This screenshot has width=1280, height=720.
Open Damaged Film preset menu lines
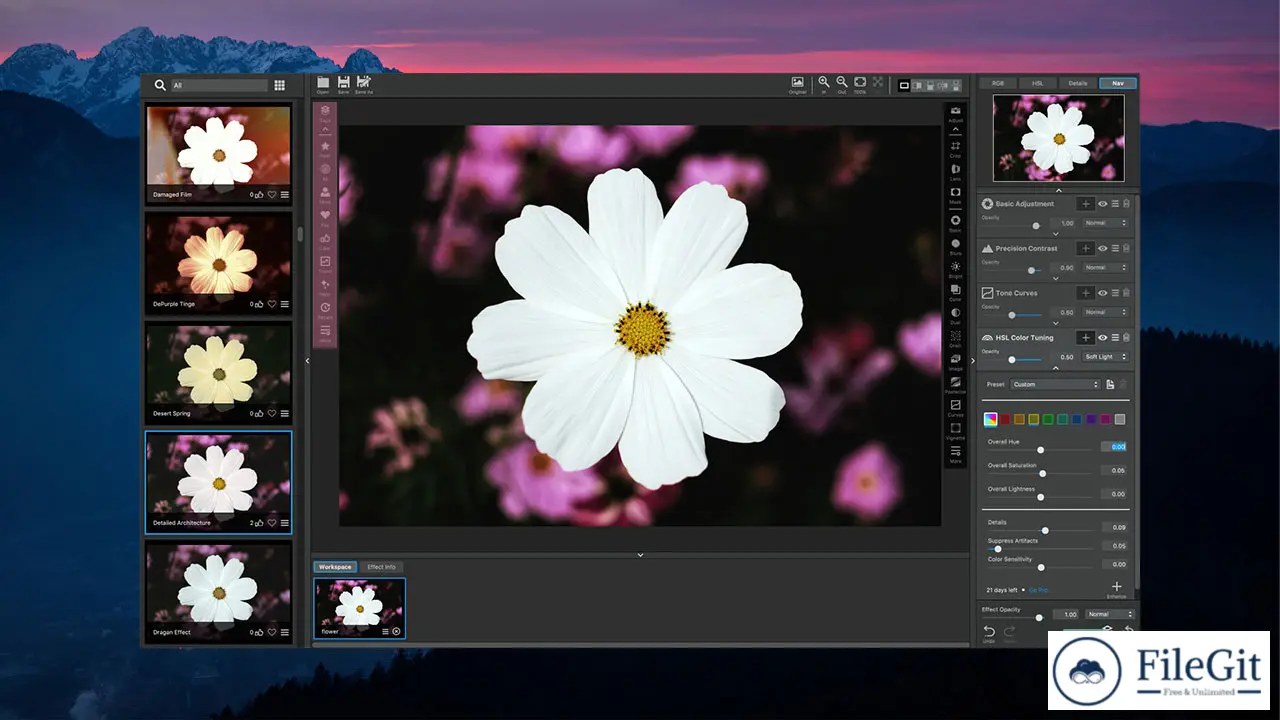tap(285, 195)
